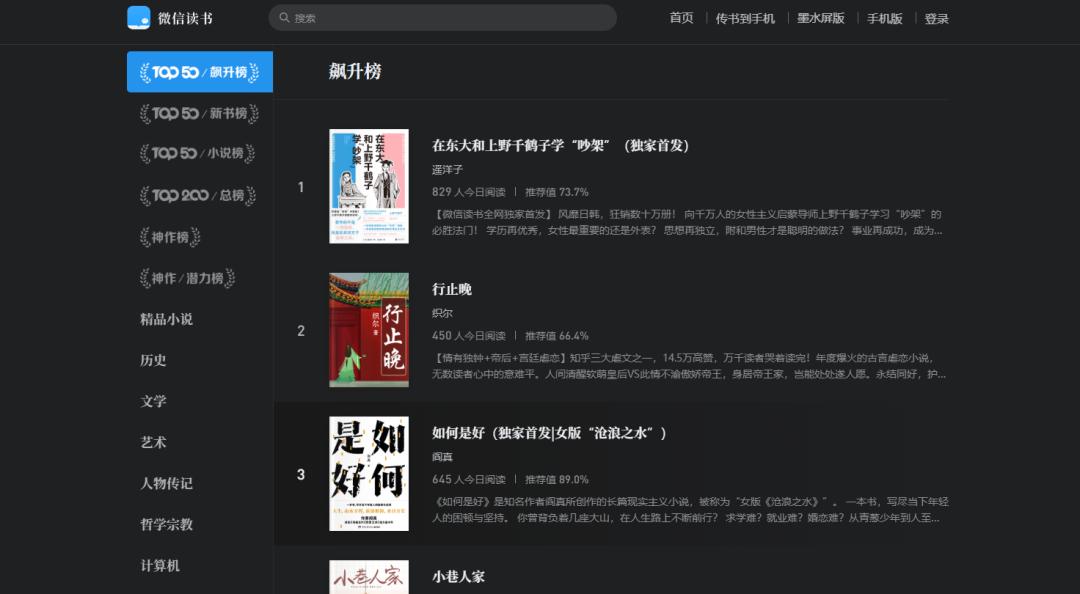Select the TOP50 飙升榜 ranking icon
Viewport: 1080px width, 594px height.
199,71
